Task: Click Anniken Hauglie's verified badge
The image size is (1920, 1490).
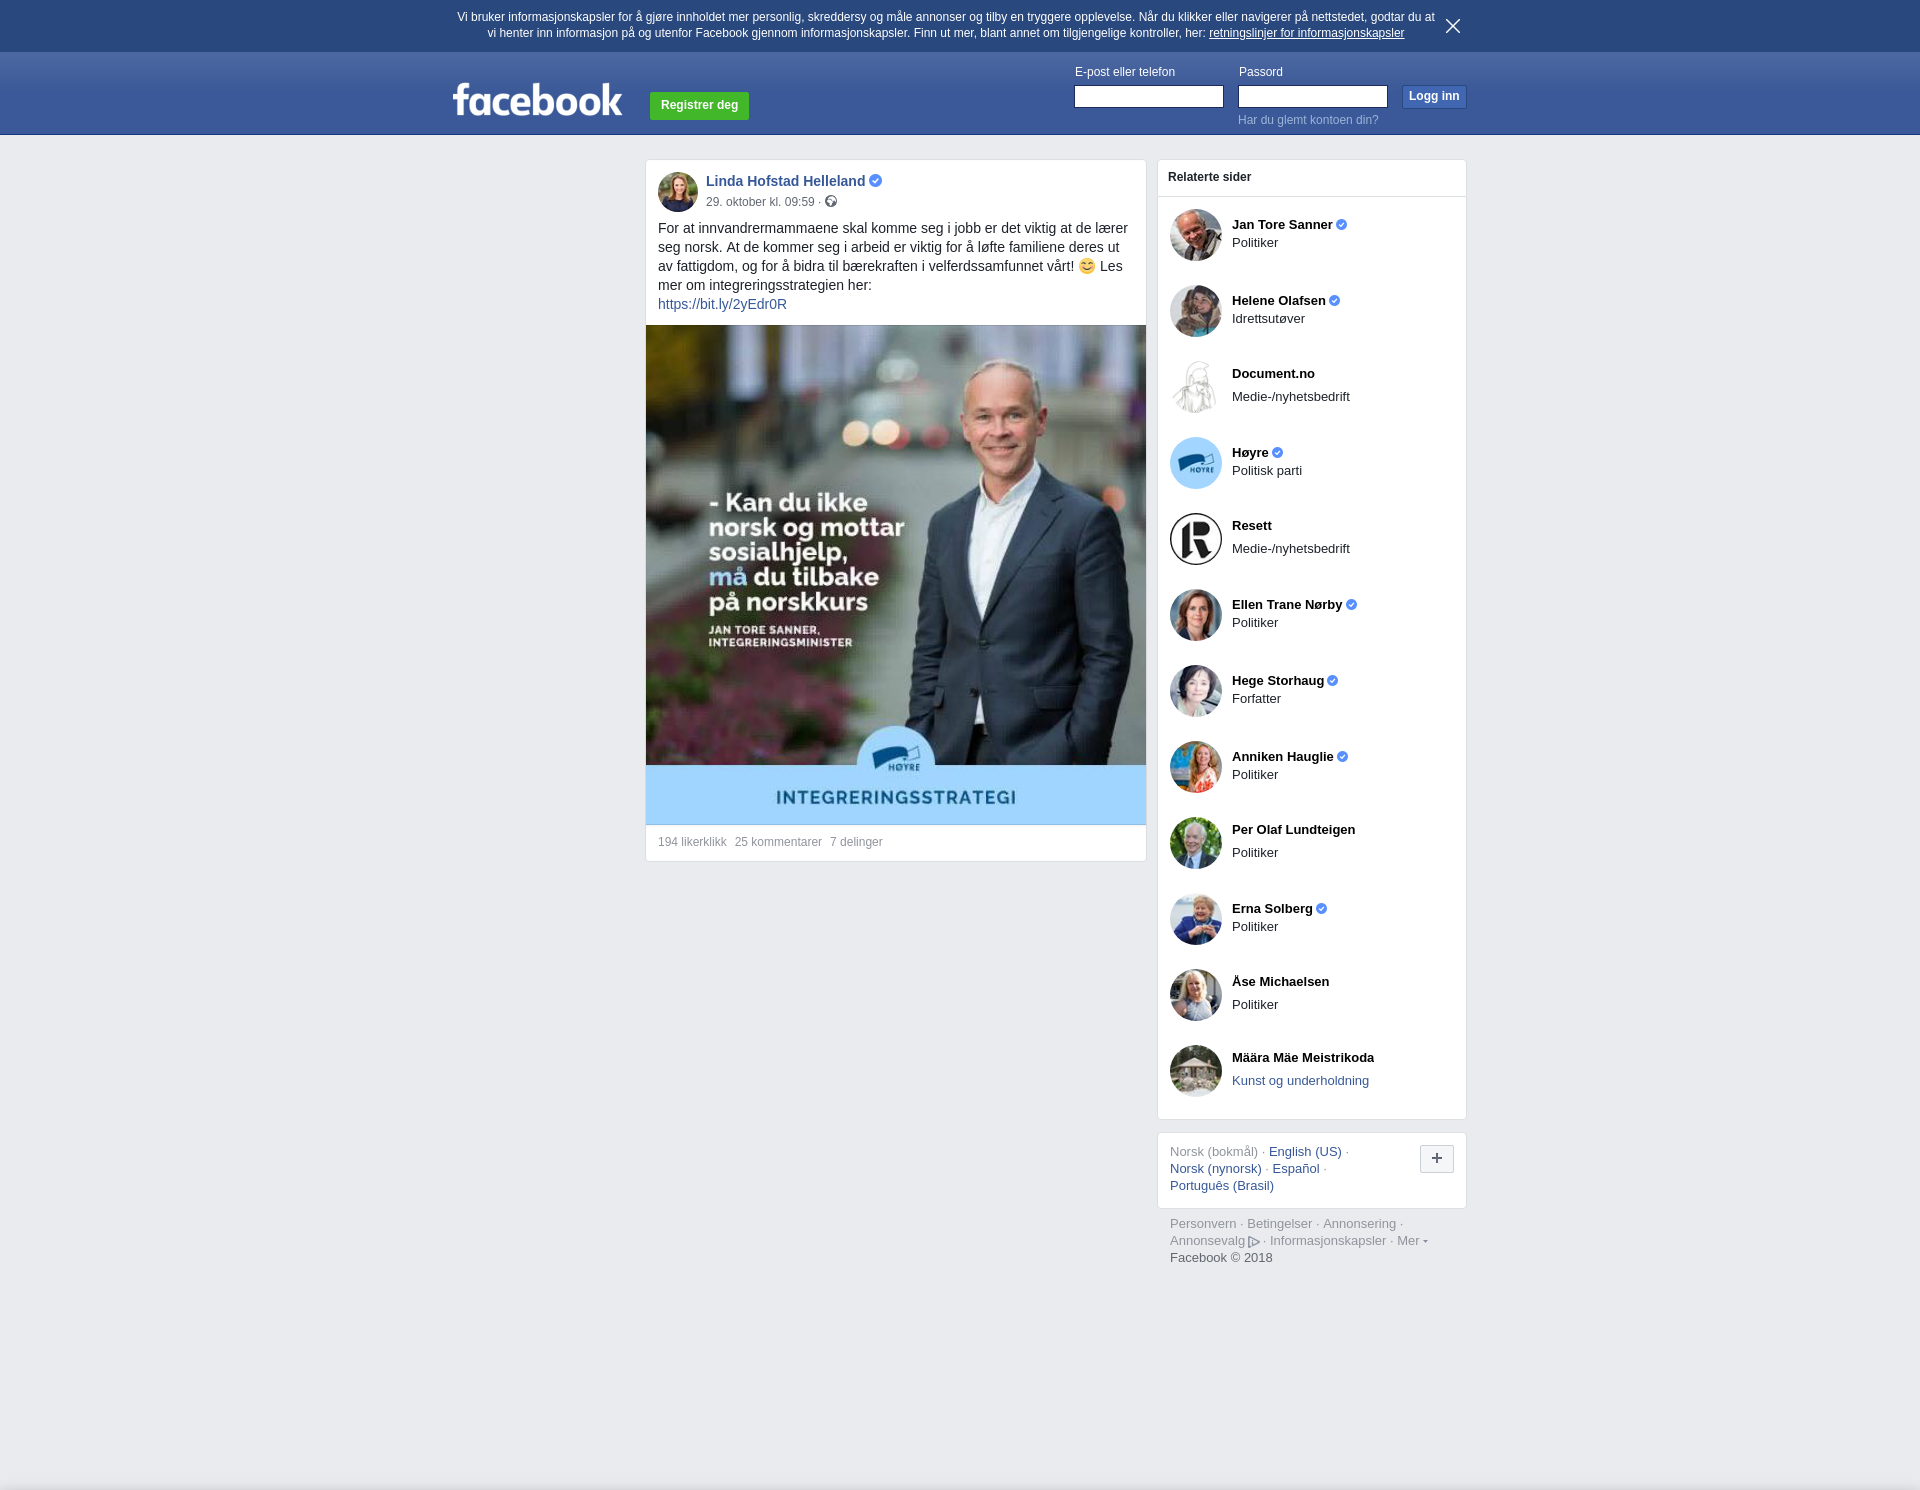Action: tap(1343, 757)
